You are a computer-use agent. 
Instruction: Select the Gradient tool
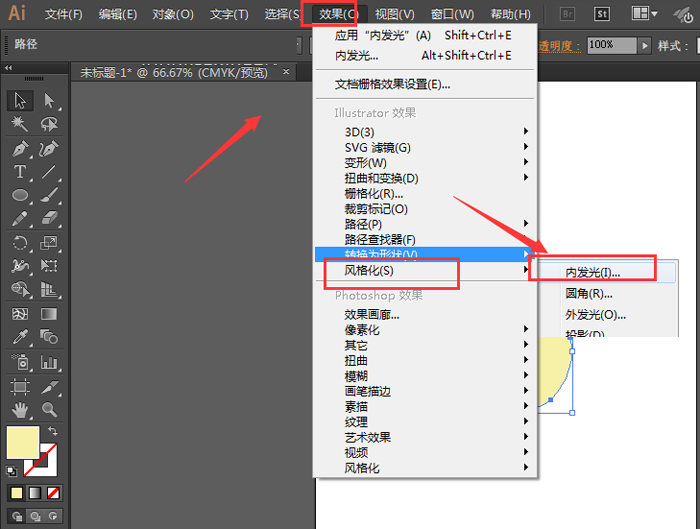pos(49,314)
